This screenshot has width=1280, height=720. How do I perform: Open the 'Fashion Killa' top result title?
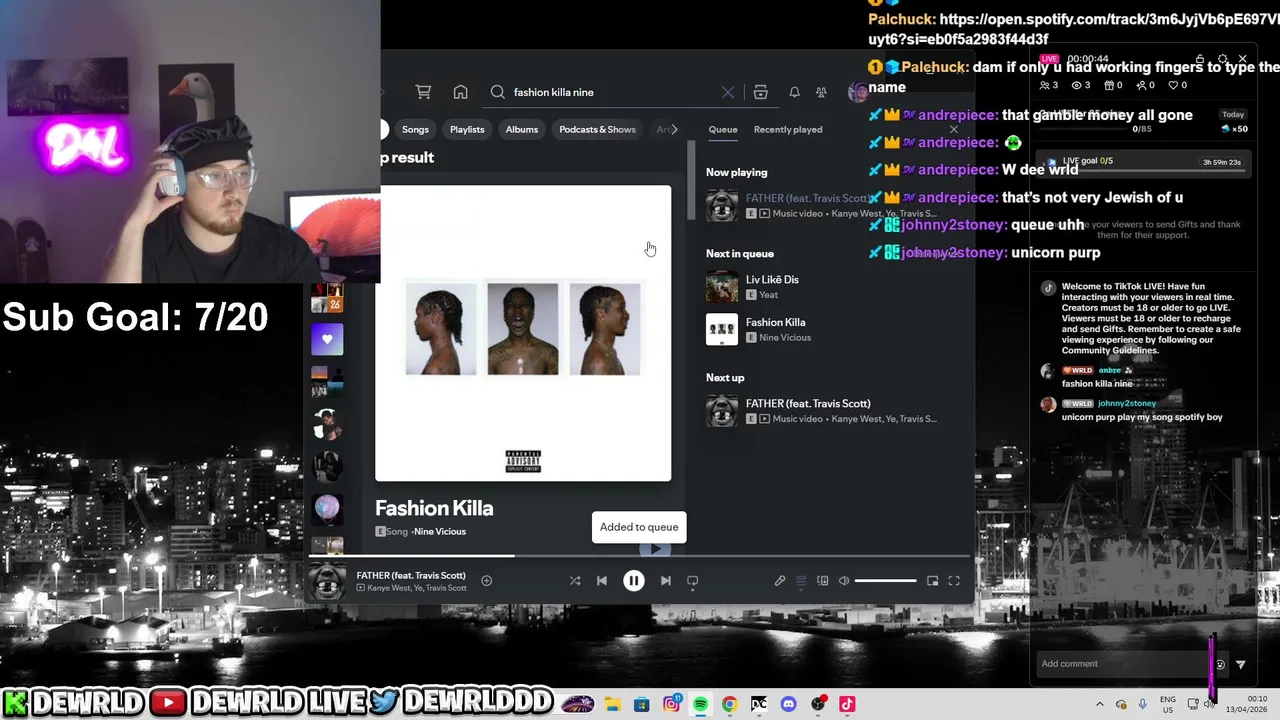(434, 508)
